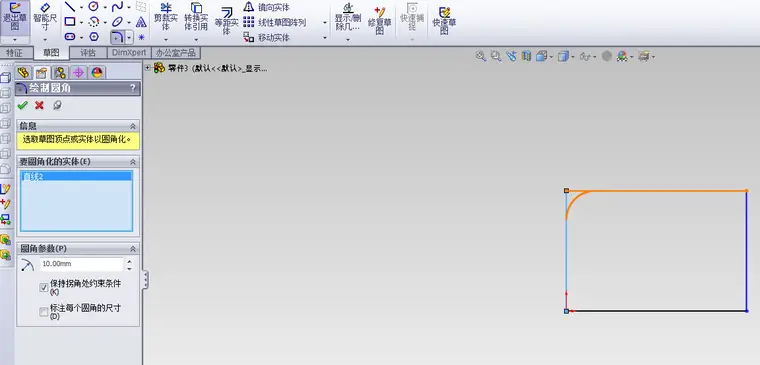Cancel the fillet with red X
Image resolution: width=760 pixels, height=365 pixels.
coord(39,105)
